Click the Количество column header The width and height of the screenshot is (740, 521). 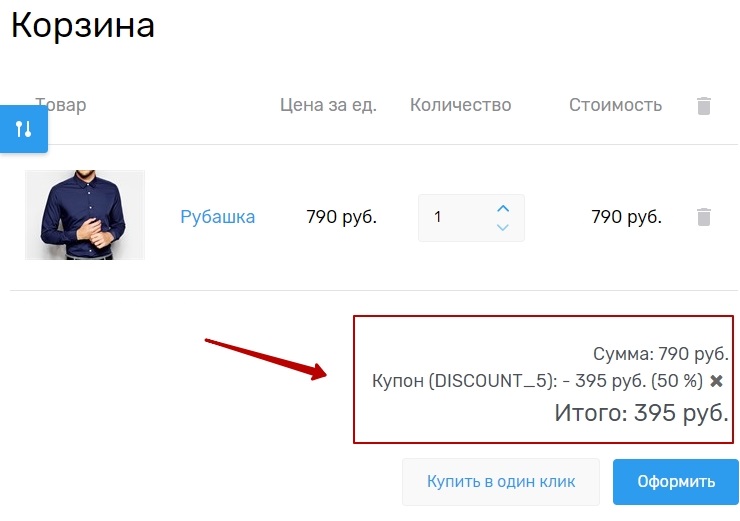coord(460,105)
